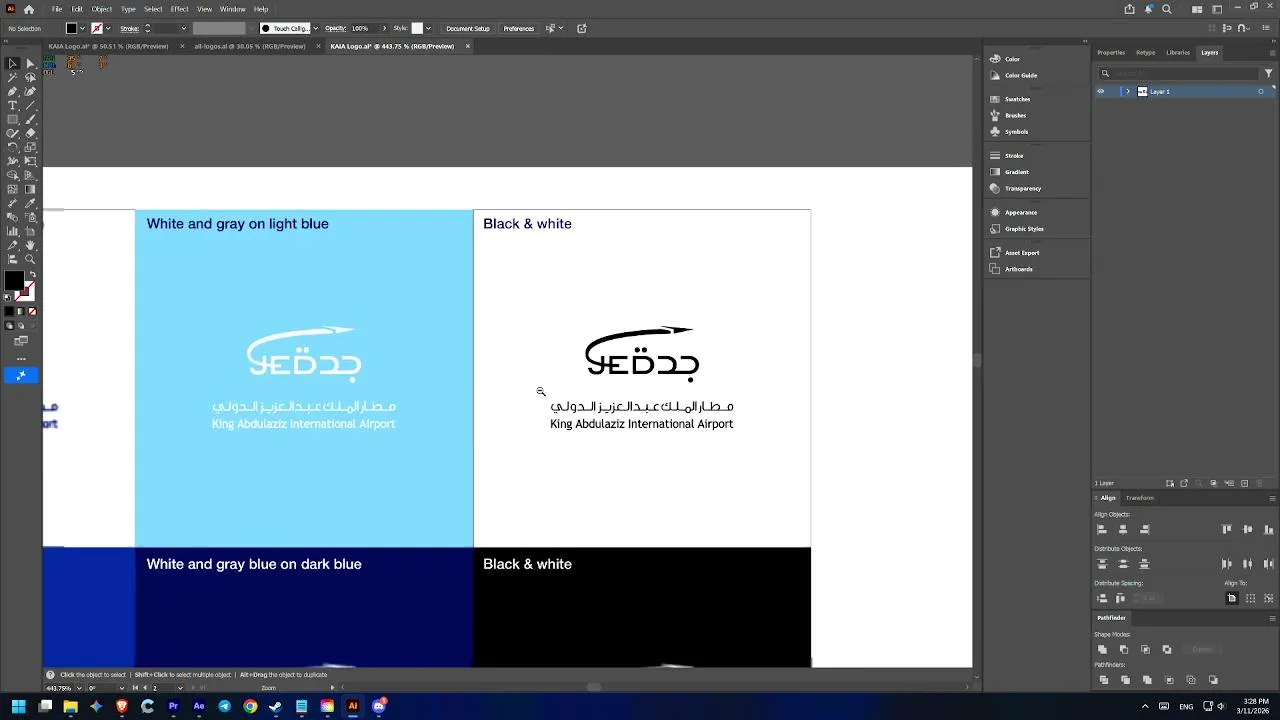Expand Layer 1 sublayers arrow
1280x720 pixels.
click(1128, 91)
